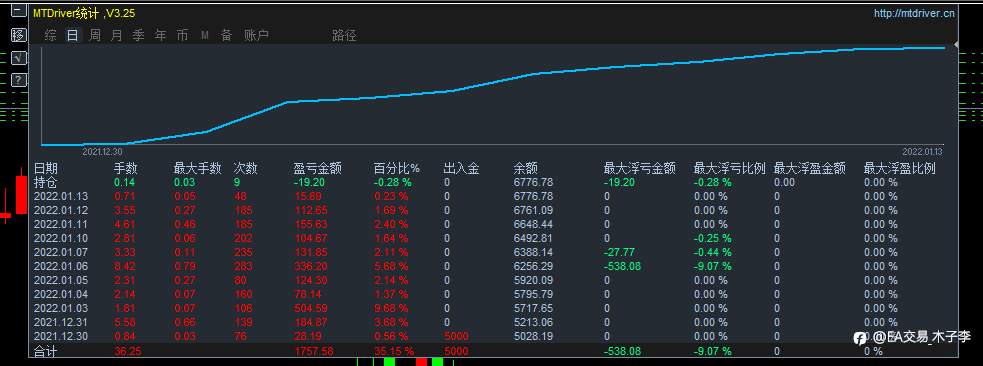The height and width of the screenshot is (366, 983).
Task: Click the 路径 path tab
Action: coord(344,36)
